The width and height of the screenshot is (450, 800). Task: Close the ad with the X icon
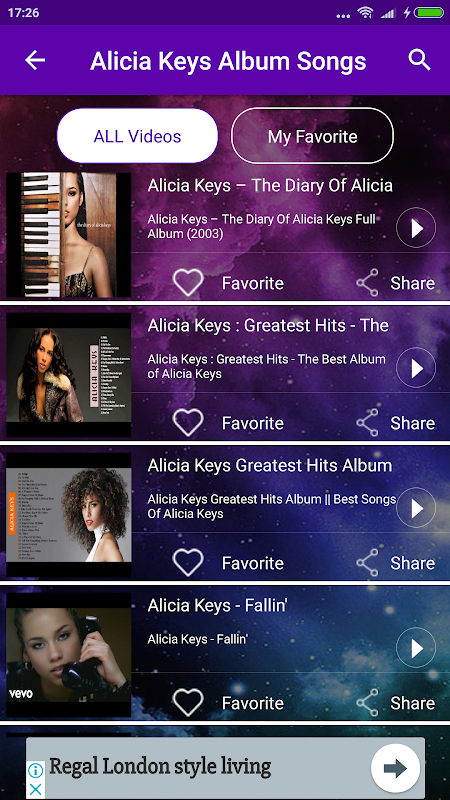click(35, 789)
